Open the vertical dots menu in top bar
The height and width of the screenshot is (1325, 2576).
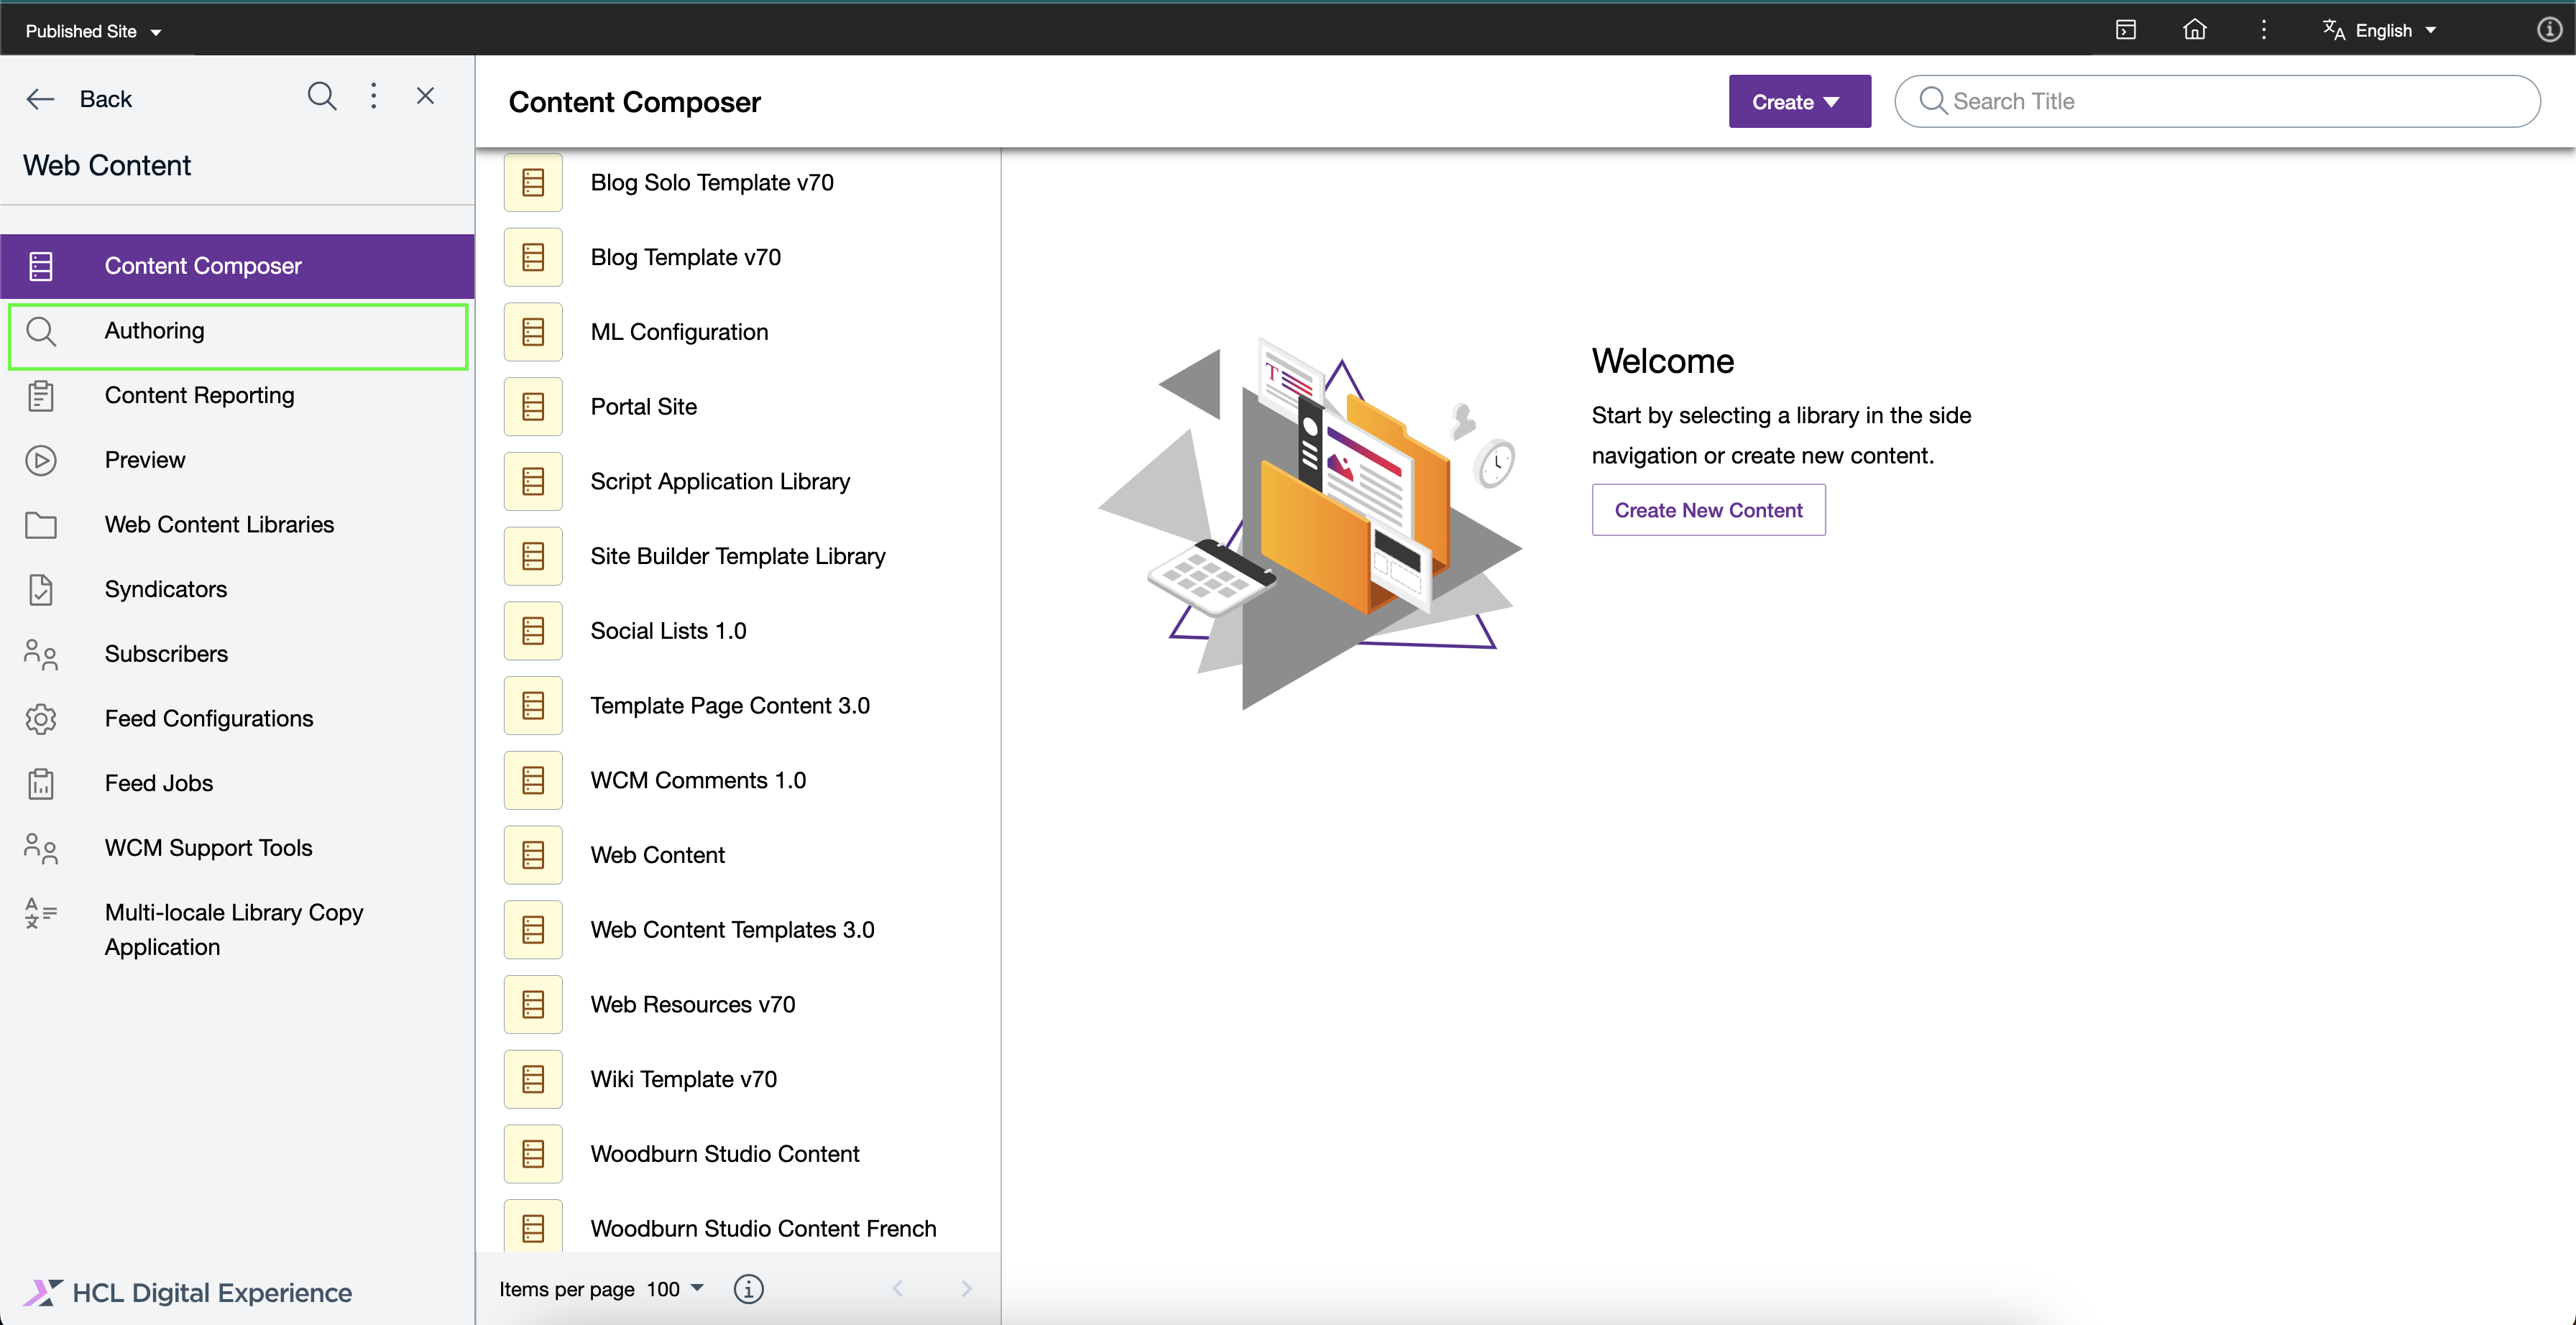point(2264,30)
